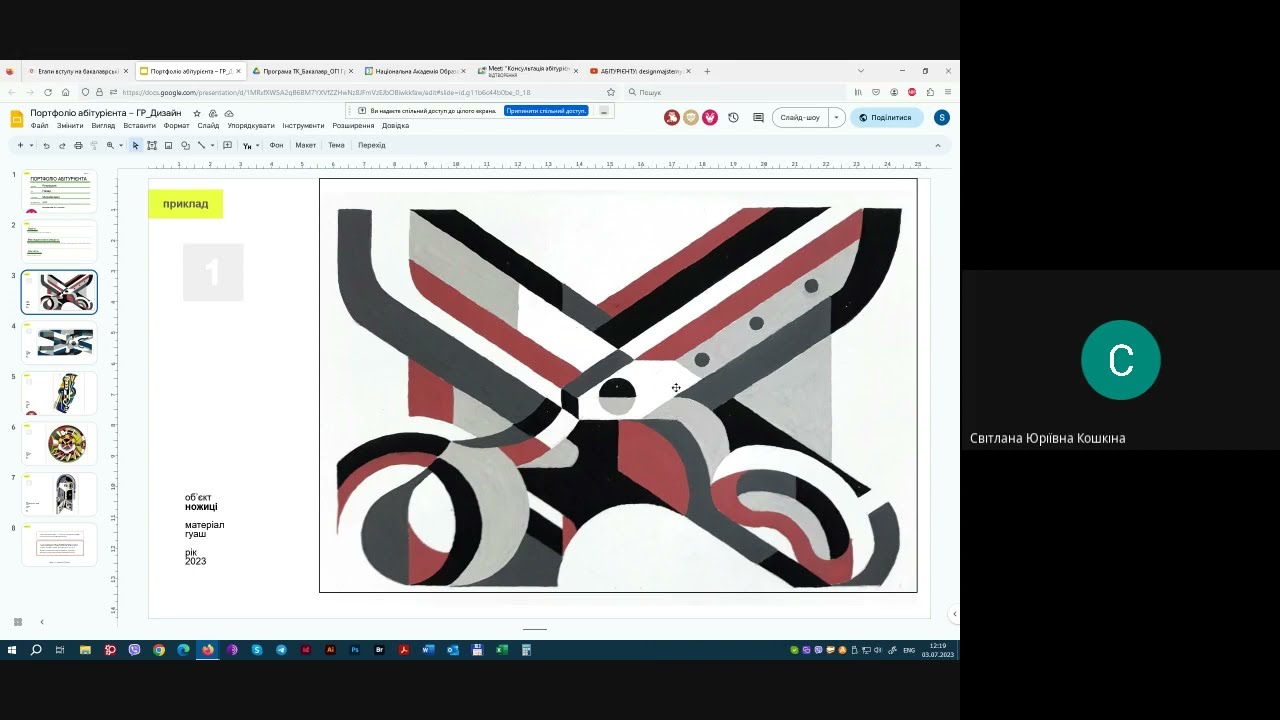Image resolution: width=1280 pixels, height=720 pixels.
Task: Click the insert image tool
Action: pyautogui.click(x=168, y=145)
